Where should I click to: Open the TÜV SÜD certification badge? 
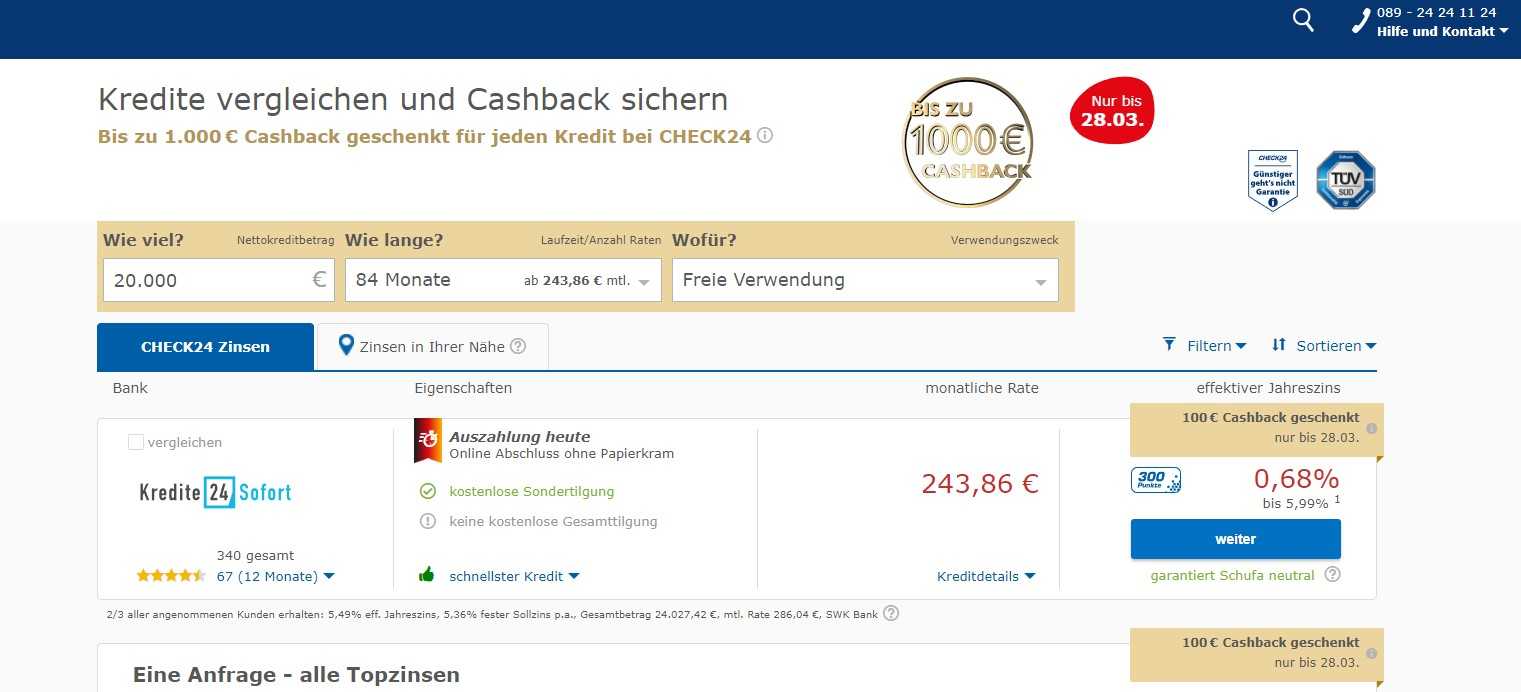(1345, 180)
